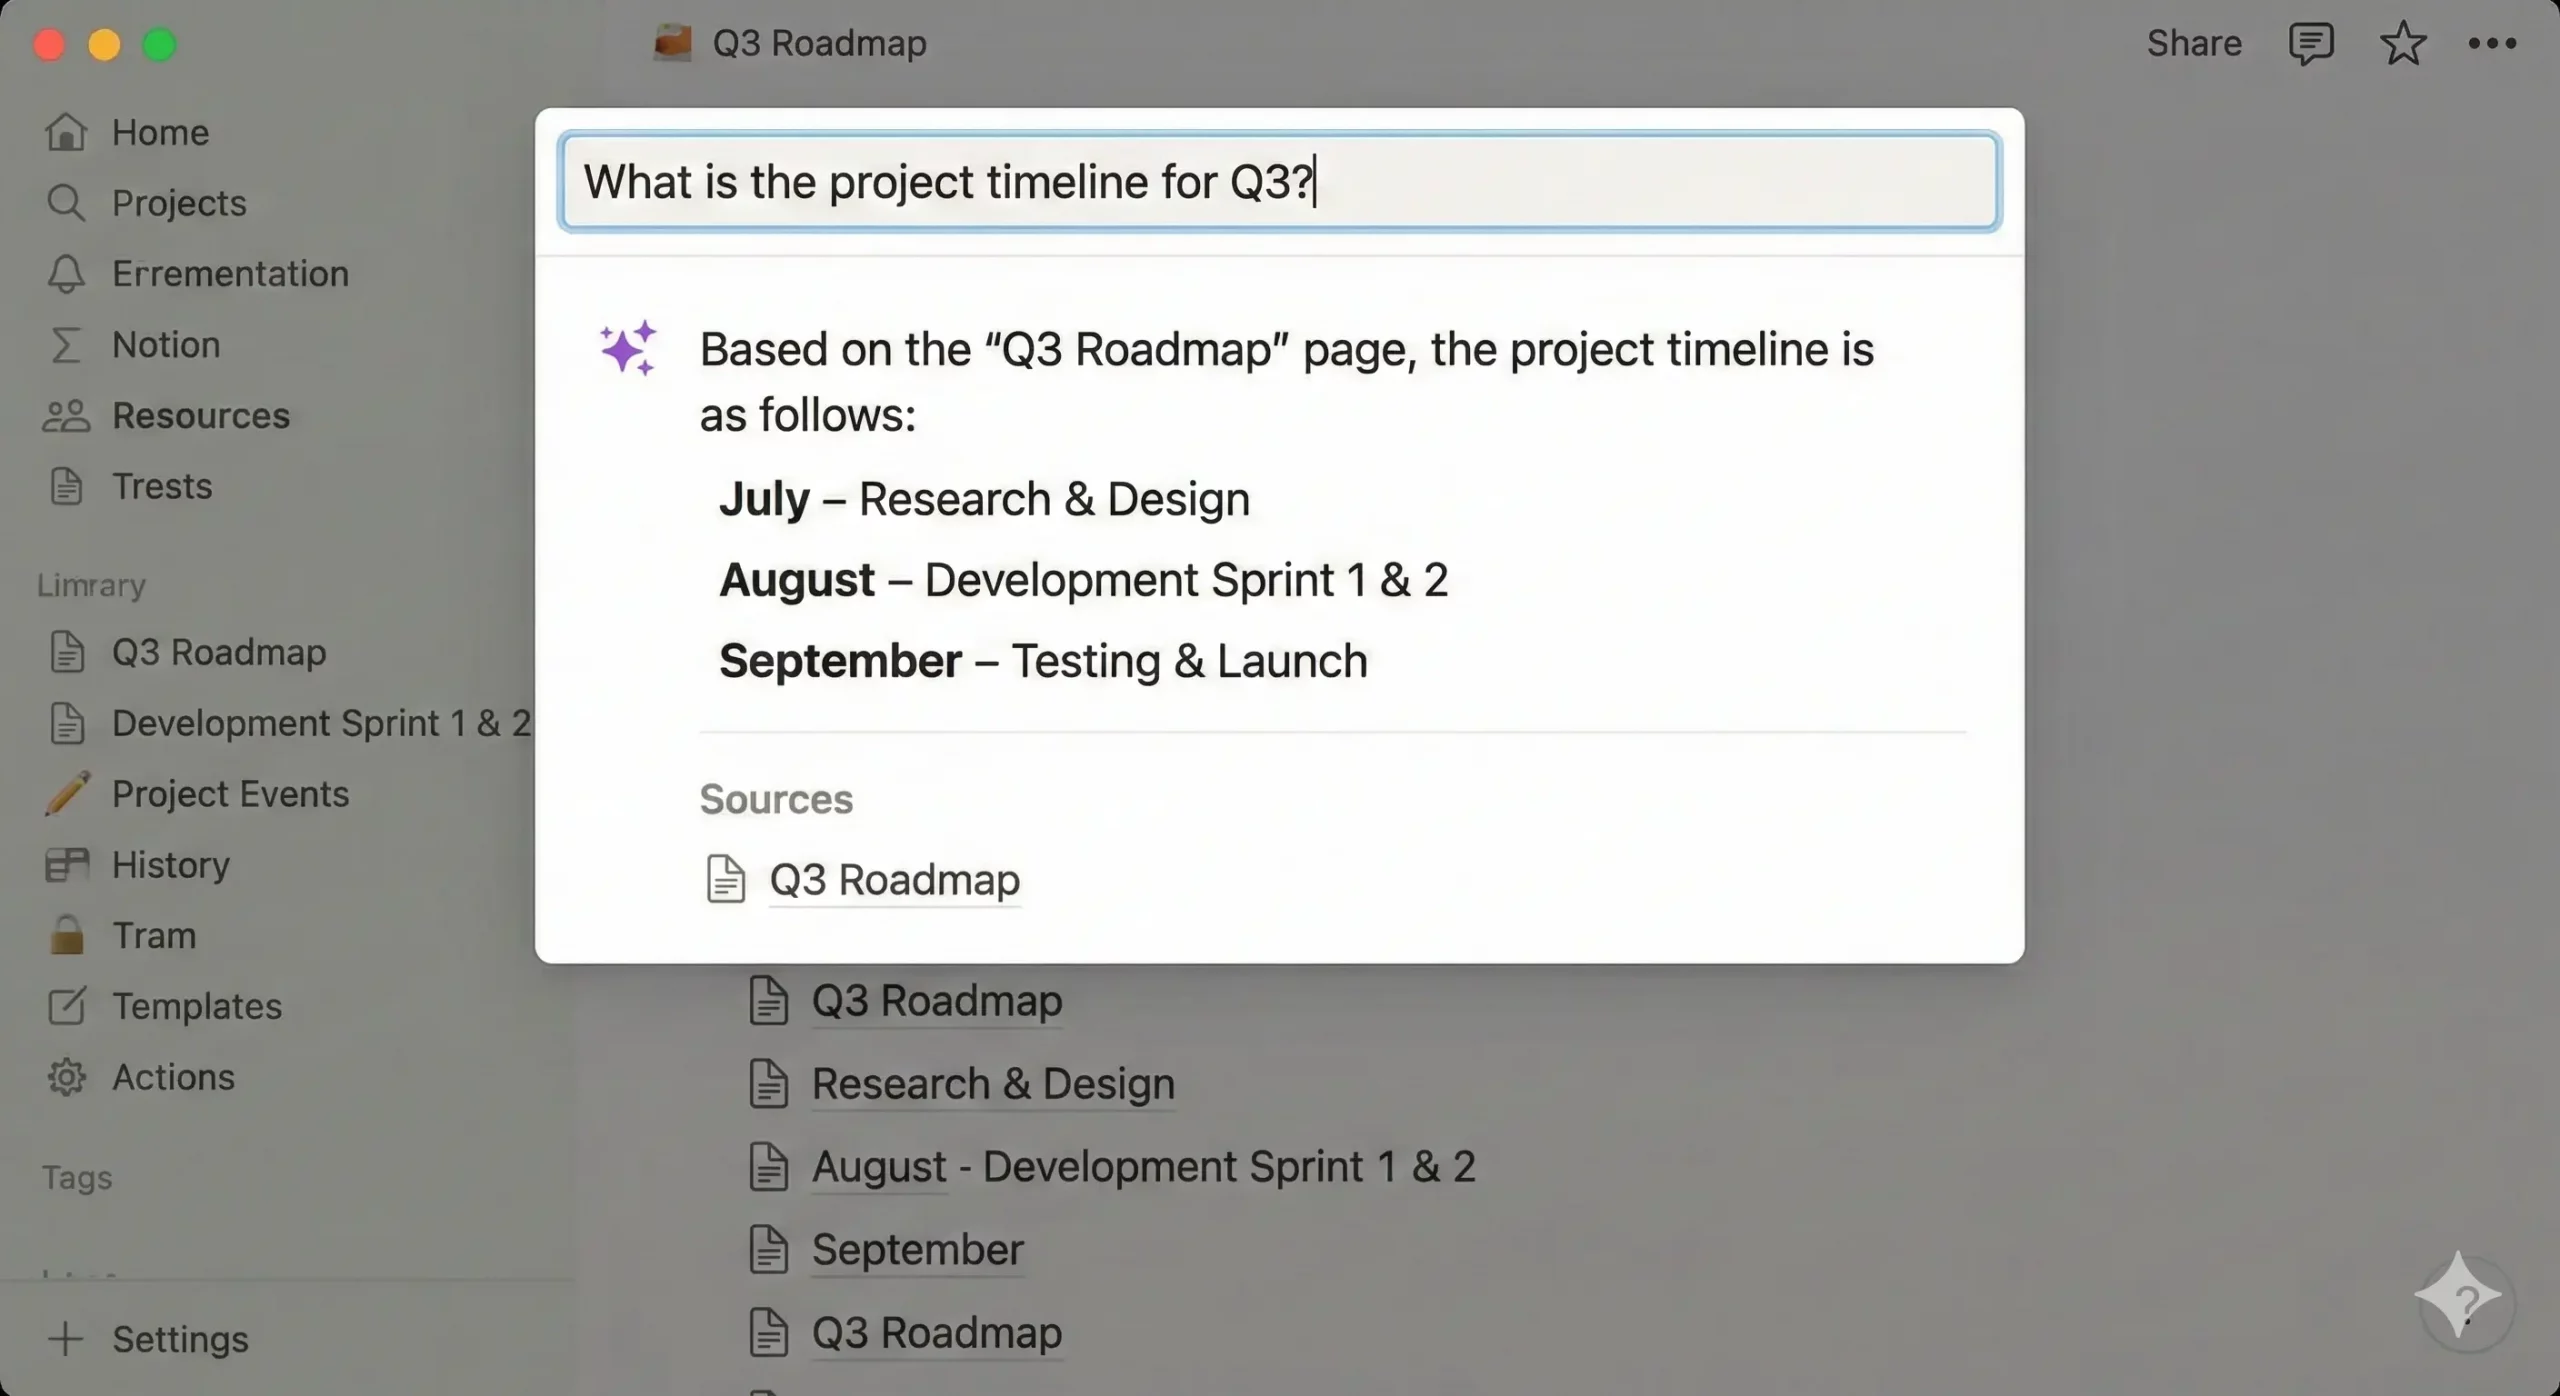Click the Share button
2560x1396 pixels.
point(2194,44)
